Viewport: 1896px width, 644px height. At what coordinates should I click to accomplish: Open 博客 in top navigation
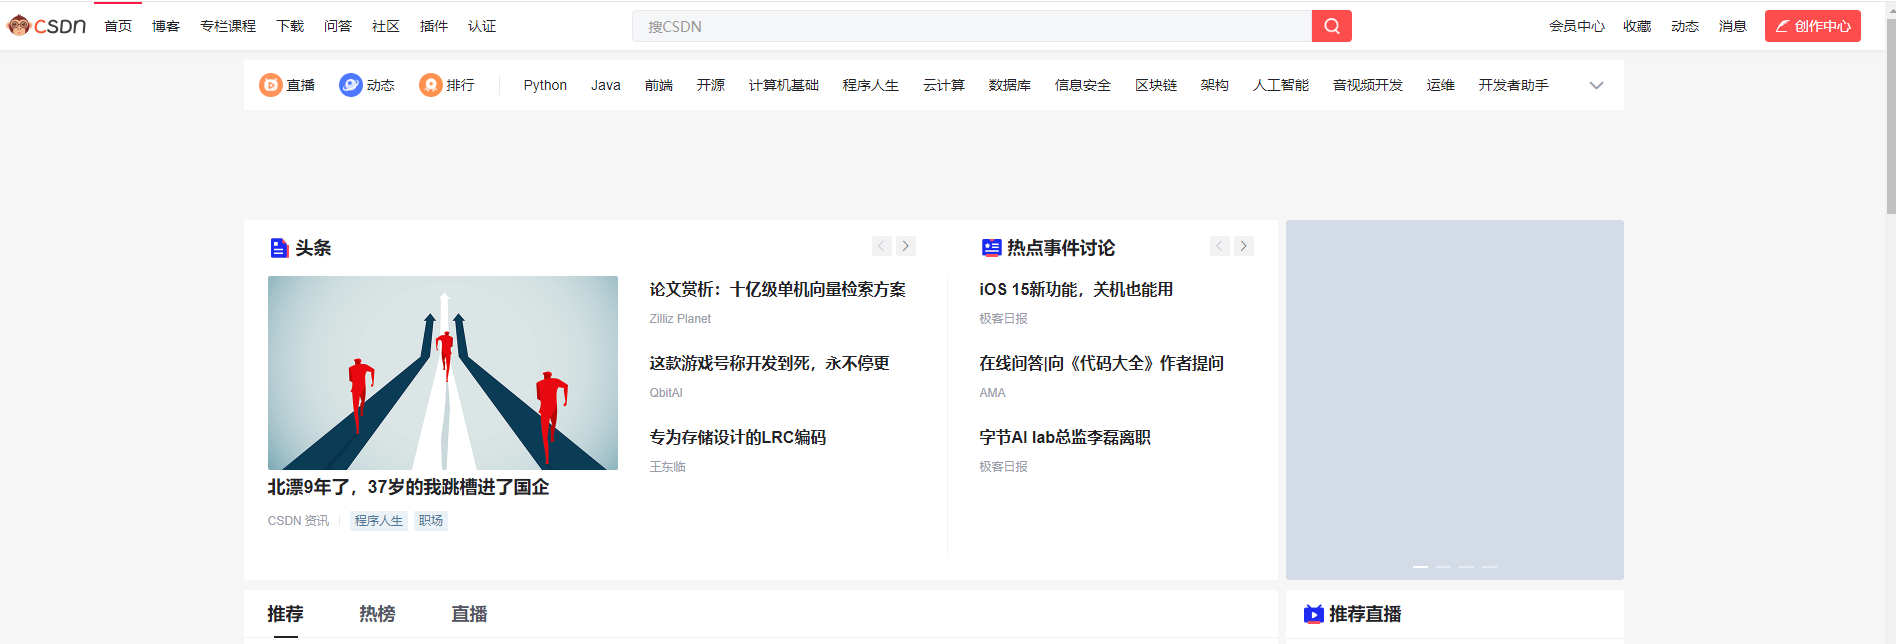166,26
